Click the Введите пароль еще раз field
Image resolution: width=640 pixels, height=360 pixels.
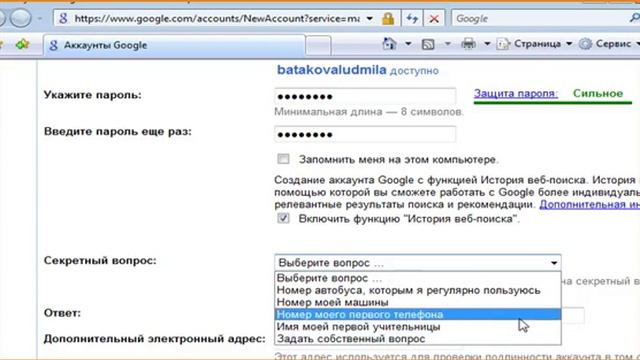pos(365,134)
